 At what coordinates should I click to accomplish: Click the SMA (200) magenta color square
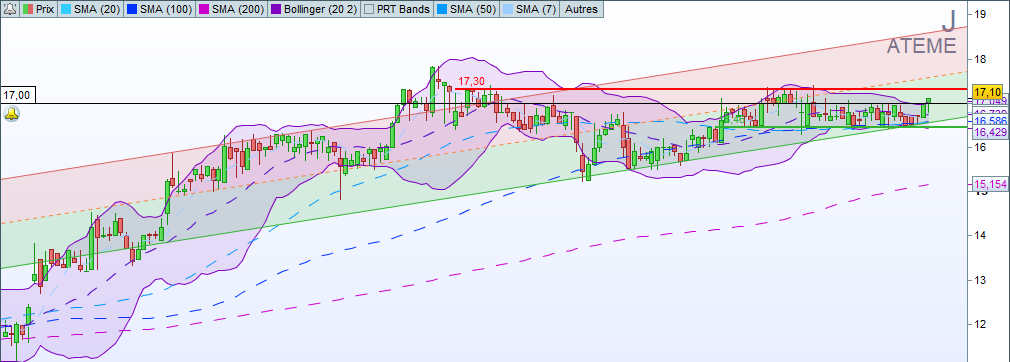(204, 9)
